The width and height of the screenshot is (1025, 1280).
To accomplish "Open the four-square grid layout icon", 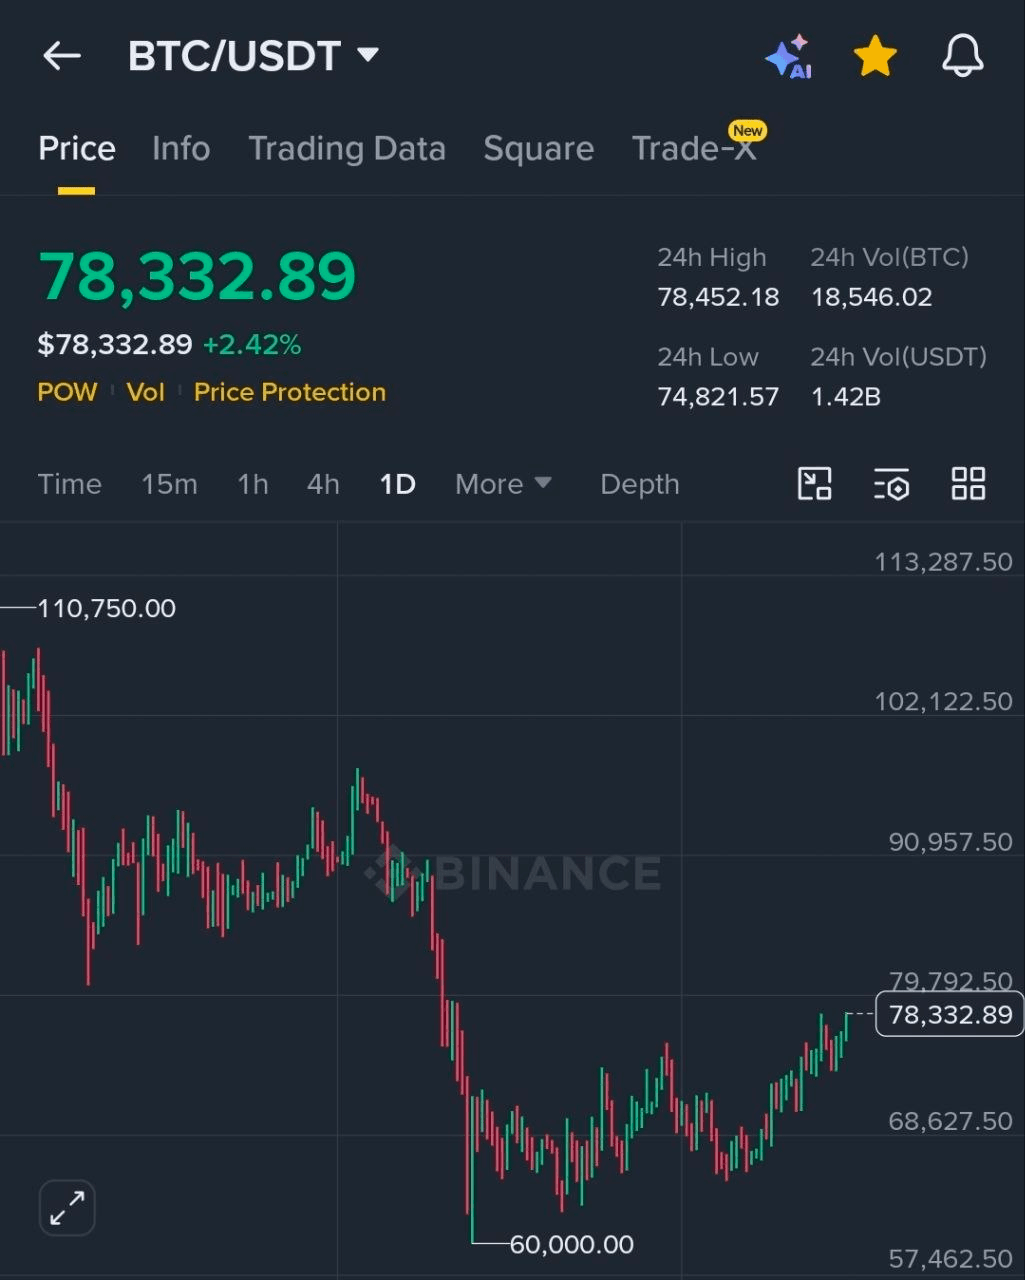I will (x=968, y=484).
